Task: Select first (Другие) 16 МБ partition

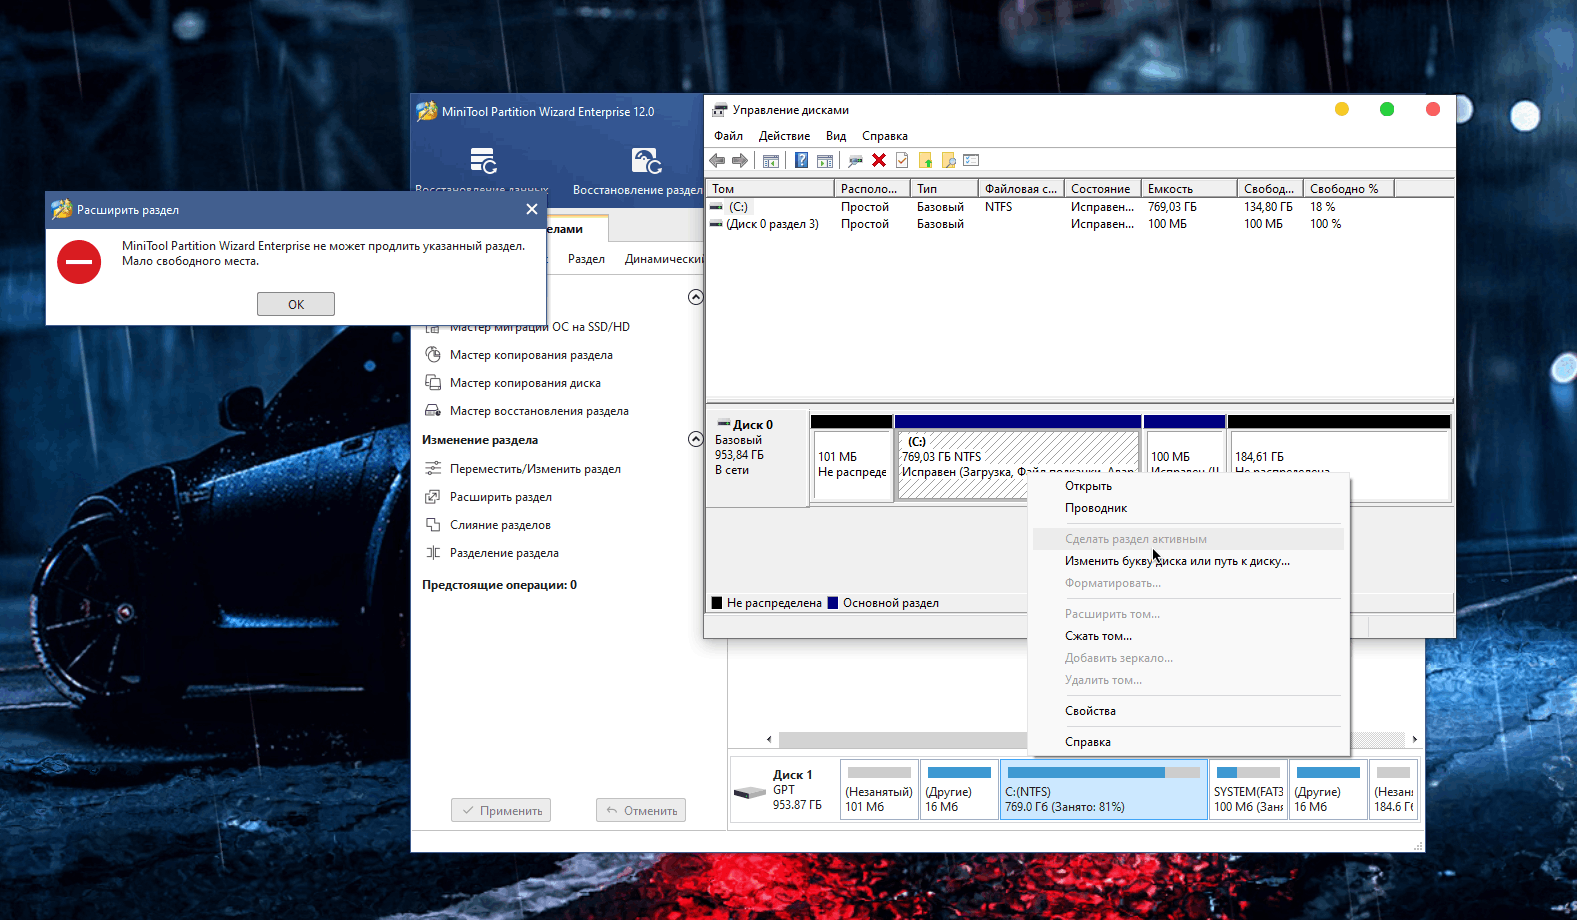Action: 959,790
